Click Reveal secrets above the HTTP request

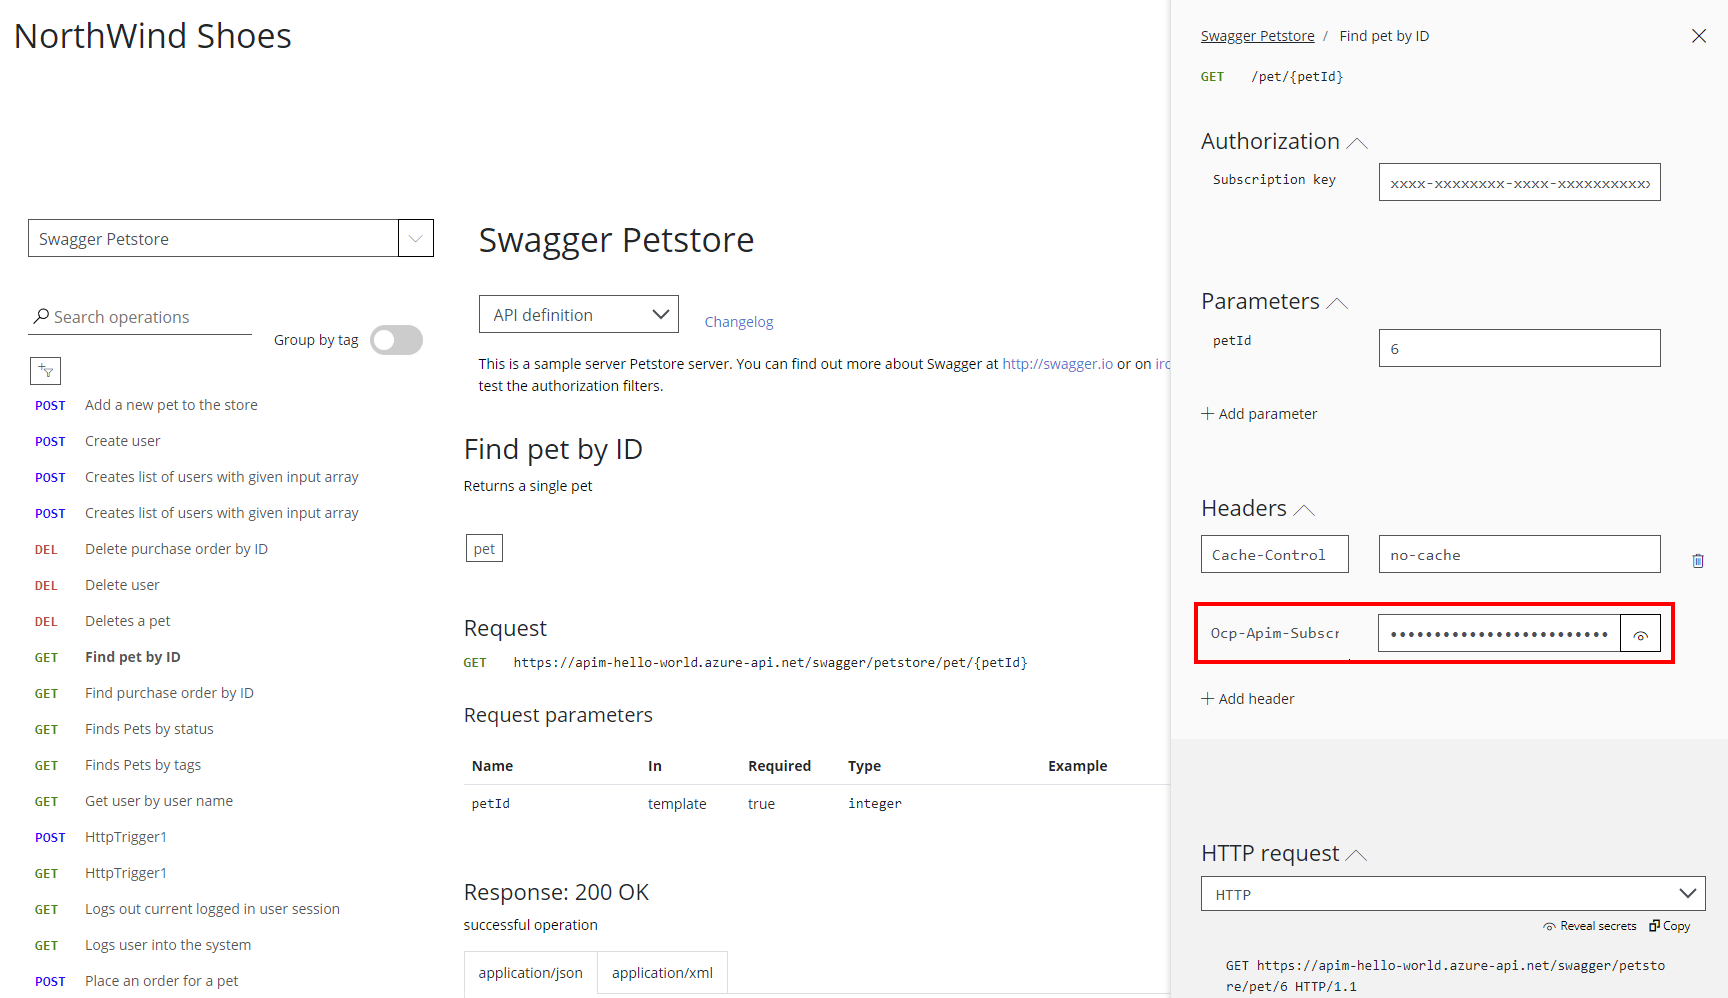point(1589,926)
